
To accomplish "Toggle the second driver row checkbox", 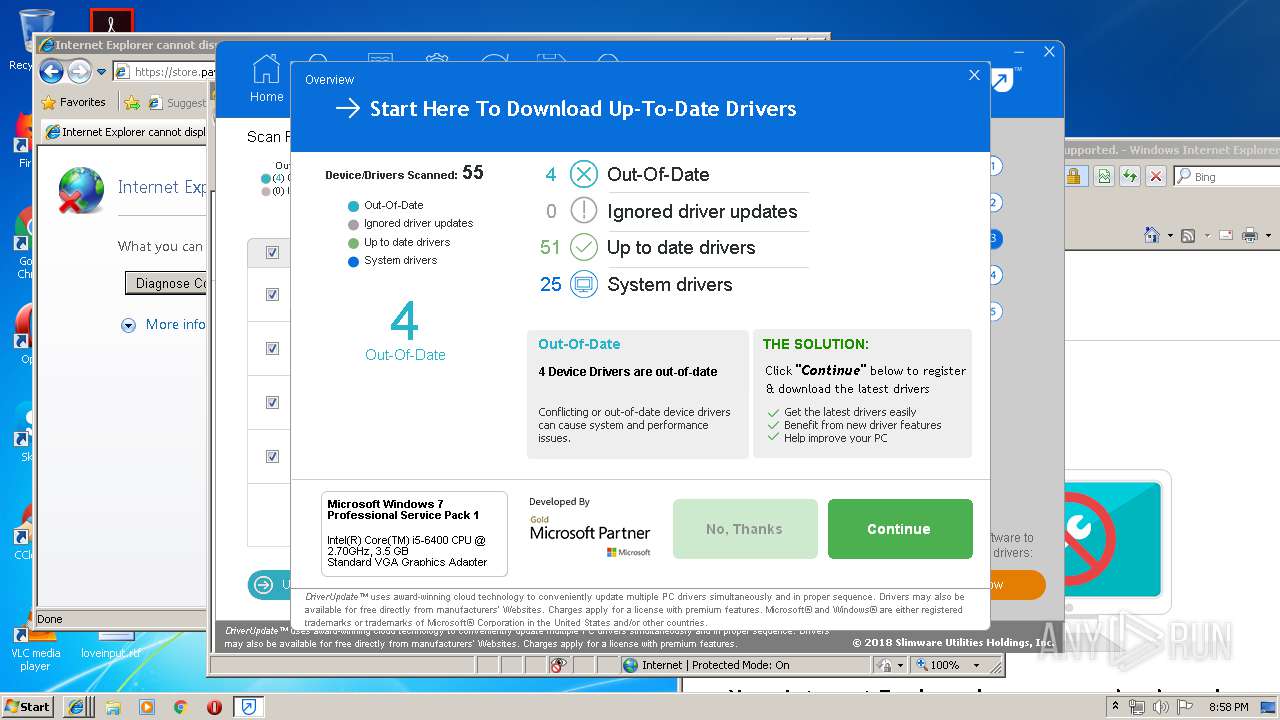I will (272, 349).
